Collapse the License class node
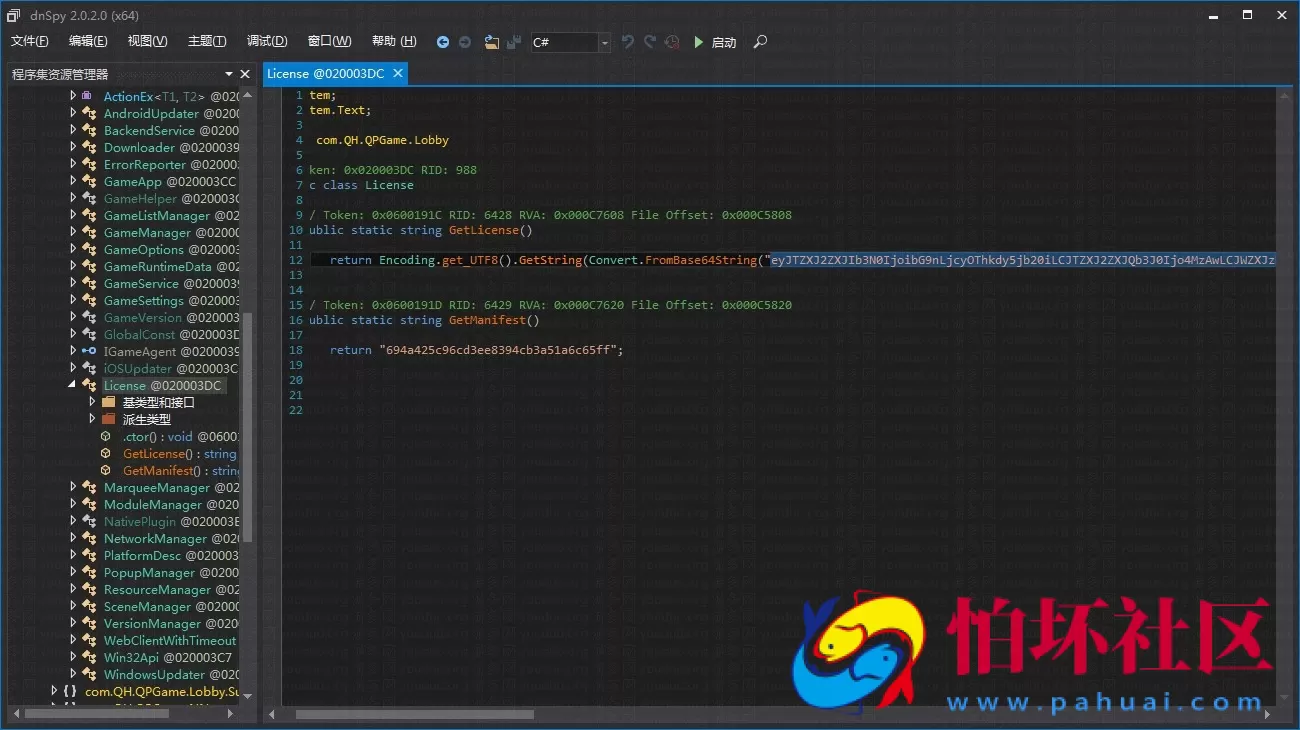This screenshot has width=1300, height=730. point(72,385)
